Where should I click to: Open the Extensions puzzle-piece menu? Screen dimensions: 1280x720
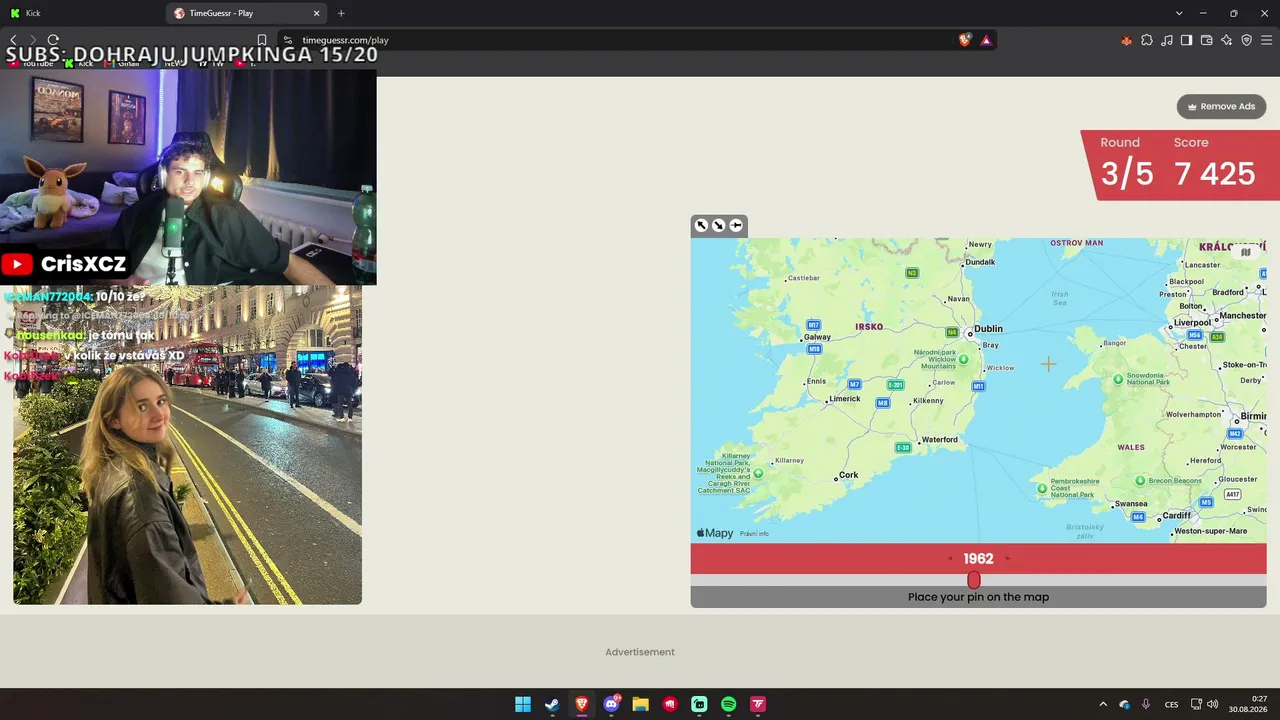[x=1147, y=40]
